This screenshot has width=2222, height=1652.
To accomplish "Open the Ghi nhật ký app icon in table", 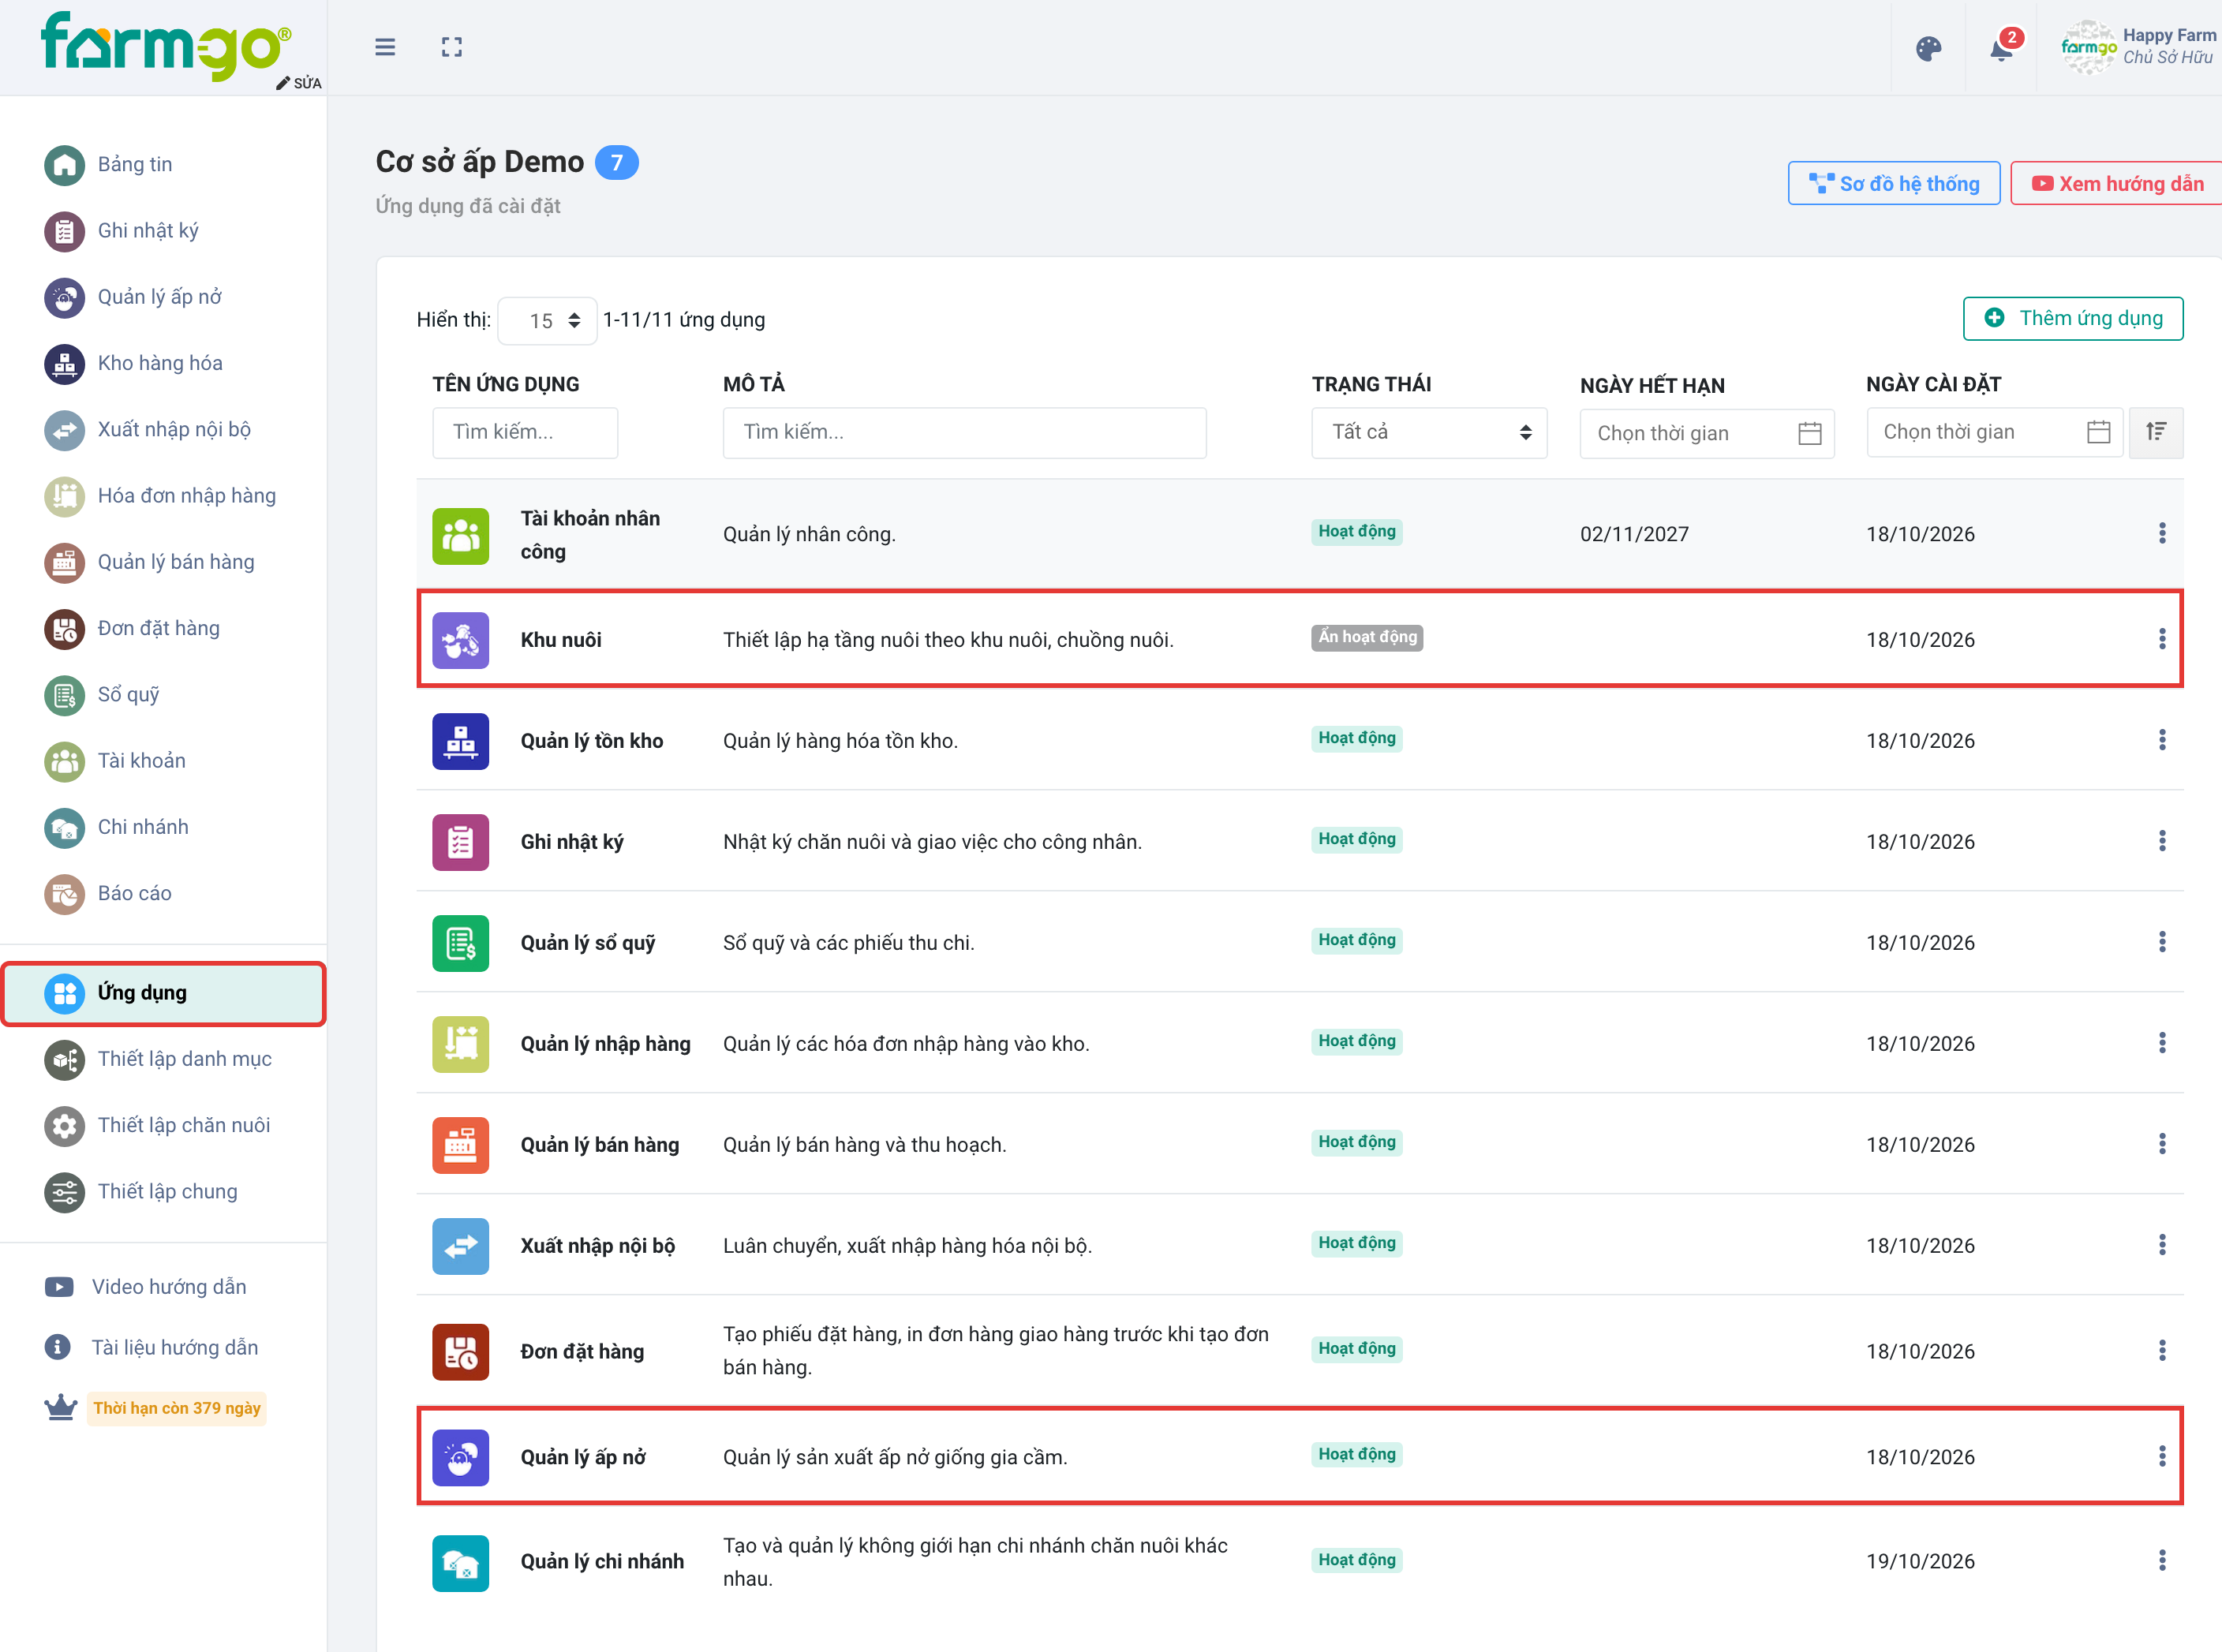I will point(460,842).
